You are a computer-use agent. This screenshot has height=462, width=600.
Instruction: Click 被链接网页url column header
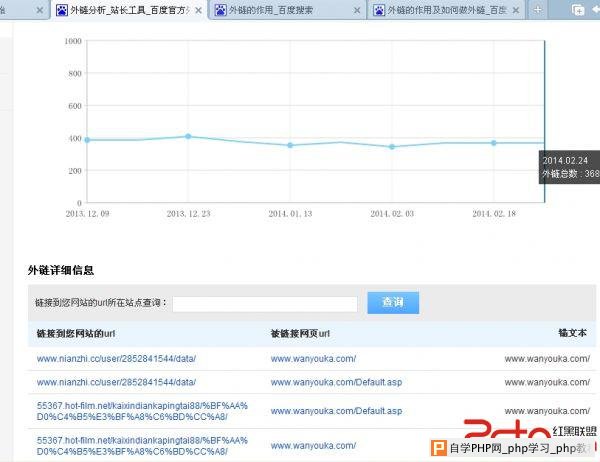point(300,333)
